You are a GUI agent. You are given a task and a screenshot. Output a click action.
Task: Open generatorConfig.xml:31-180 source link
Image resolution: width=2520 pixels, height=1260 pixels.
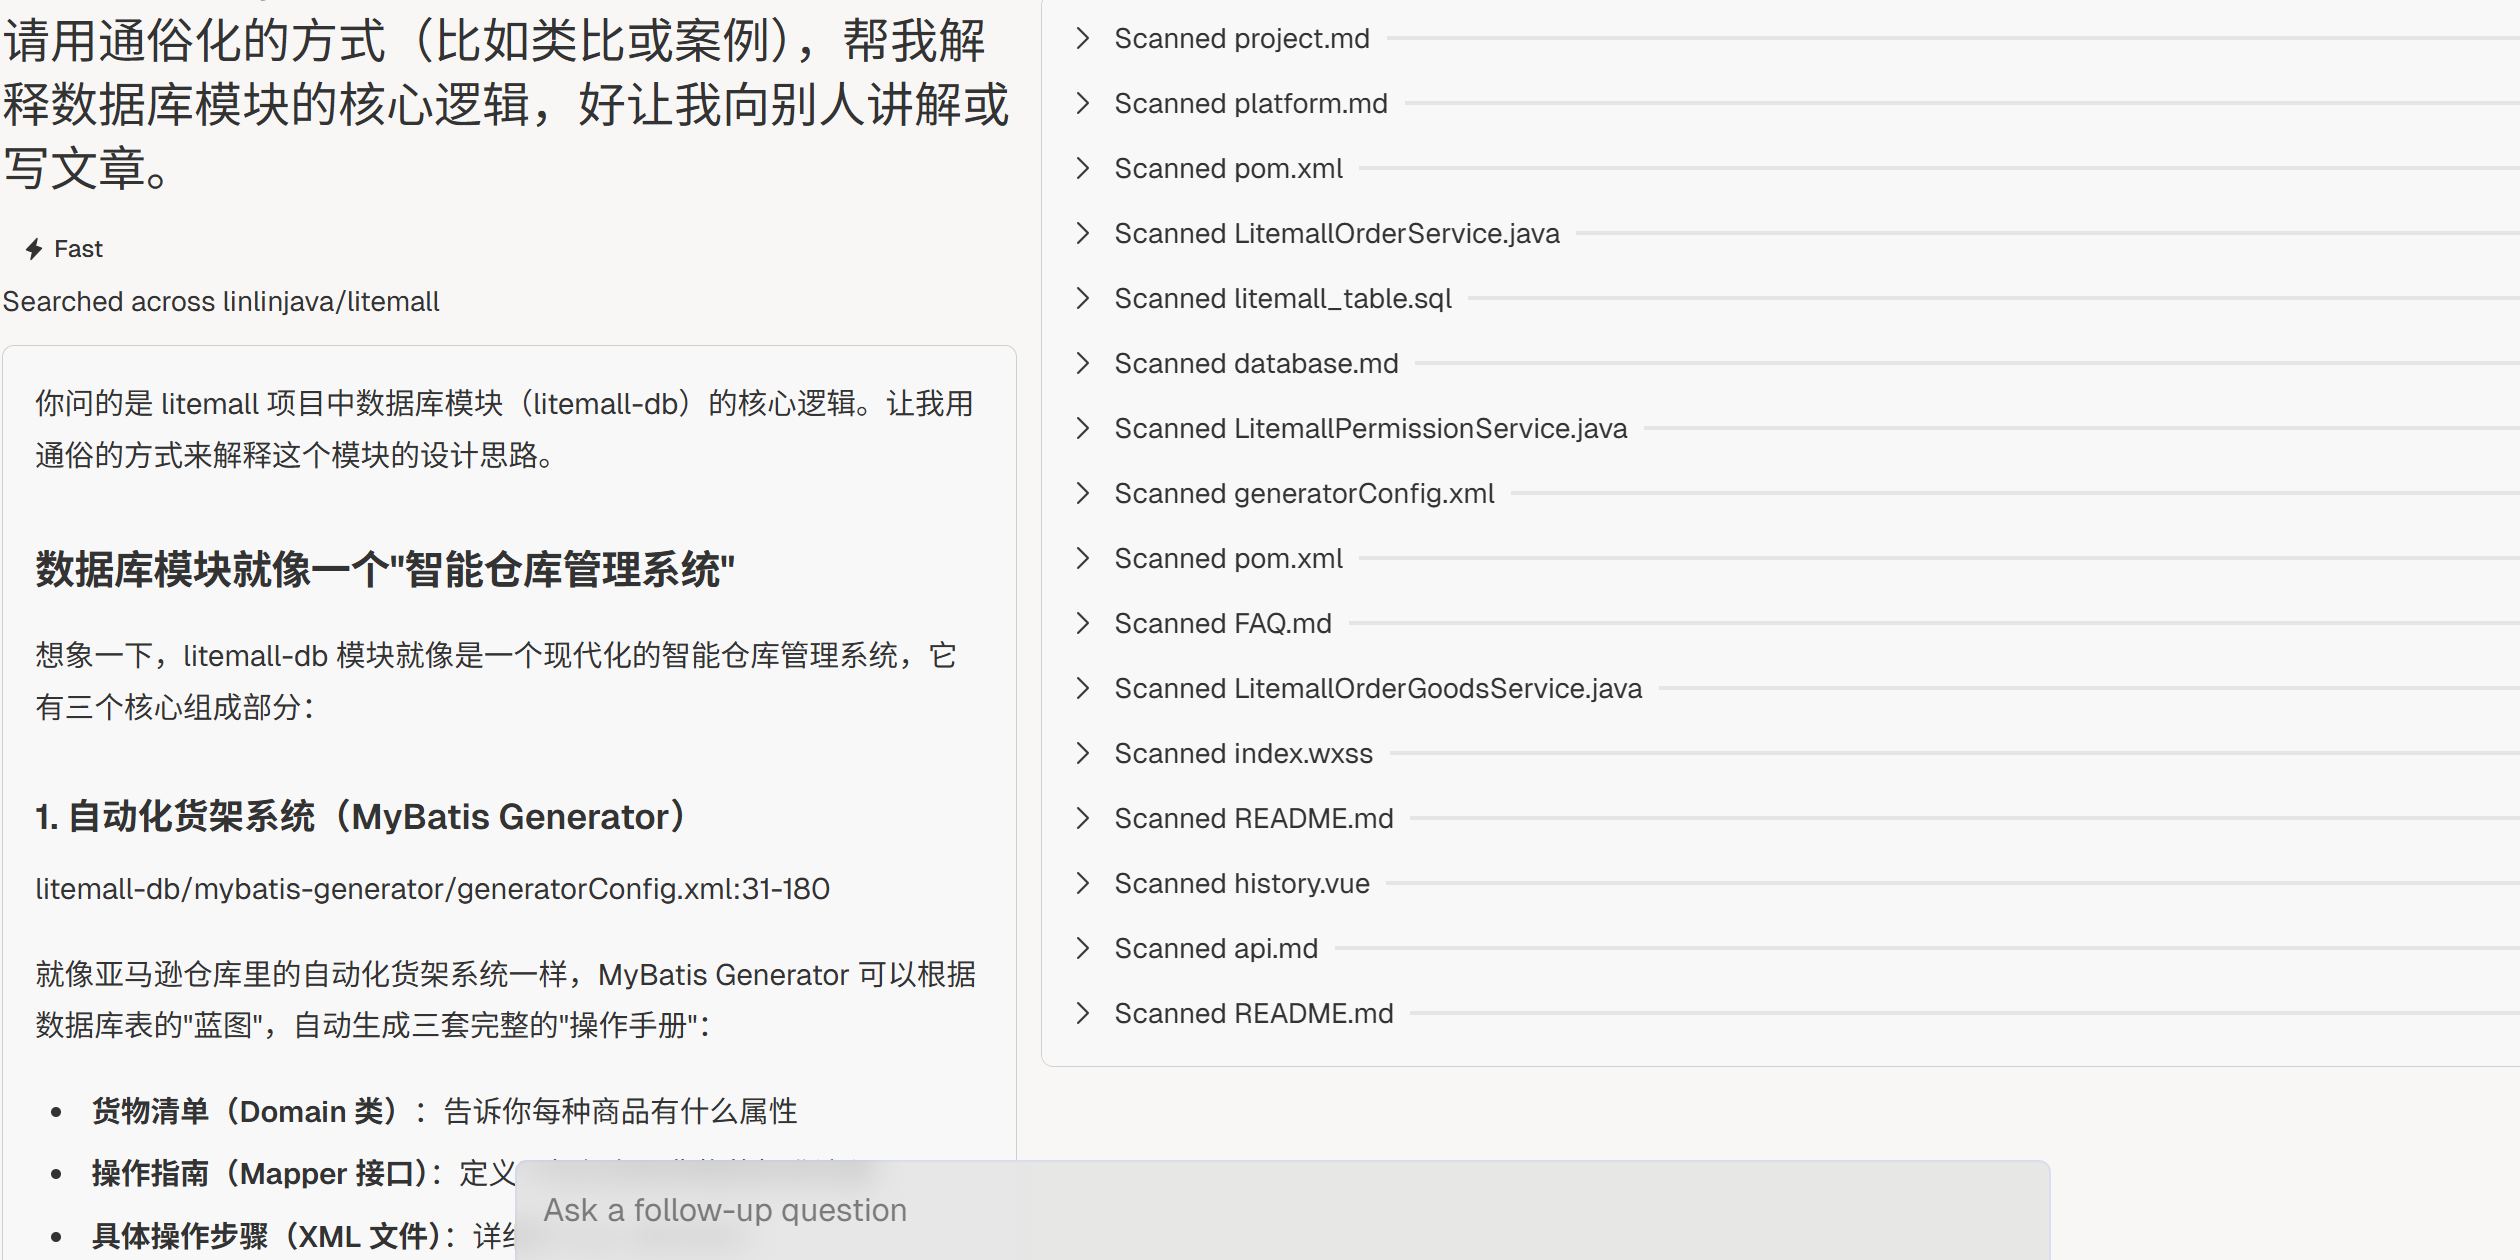point(432,889)
